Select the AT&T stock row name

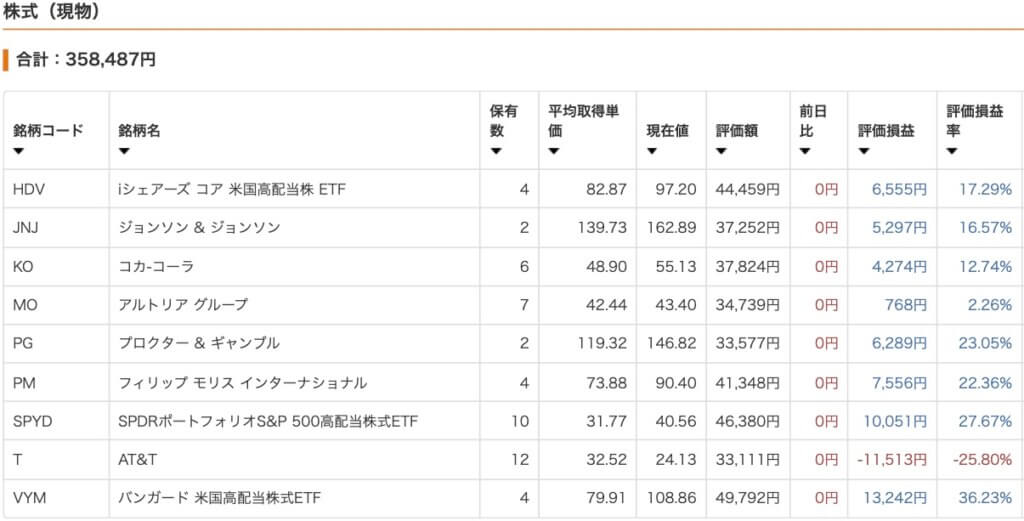click(138, 460)
